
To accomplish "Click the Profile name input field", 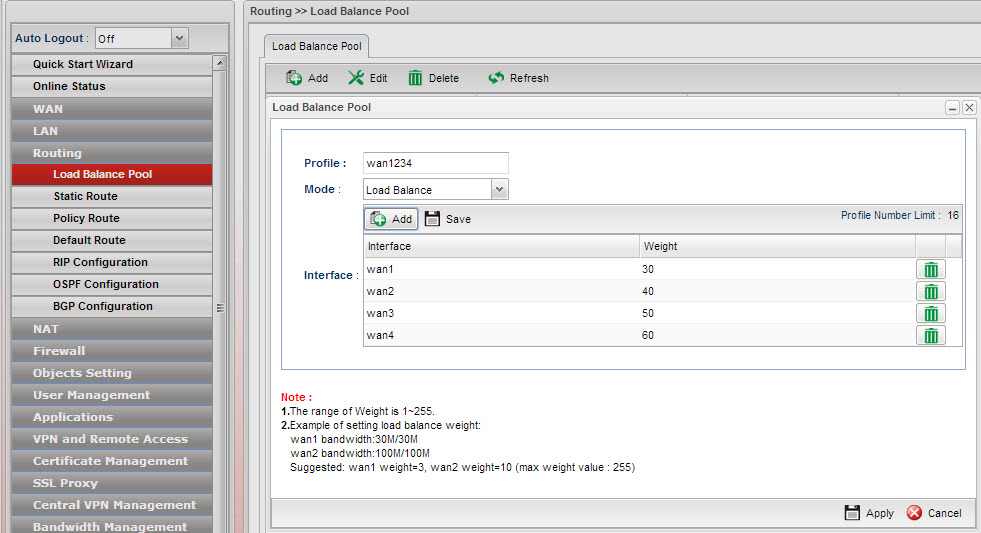I will (x=435, y=163).
